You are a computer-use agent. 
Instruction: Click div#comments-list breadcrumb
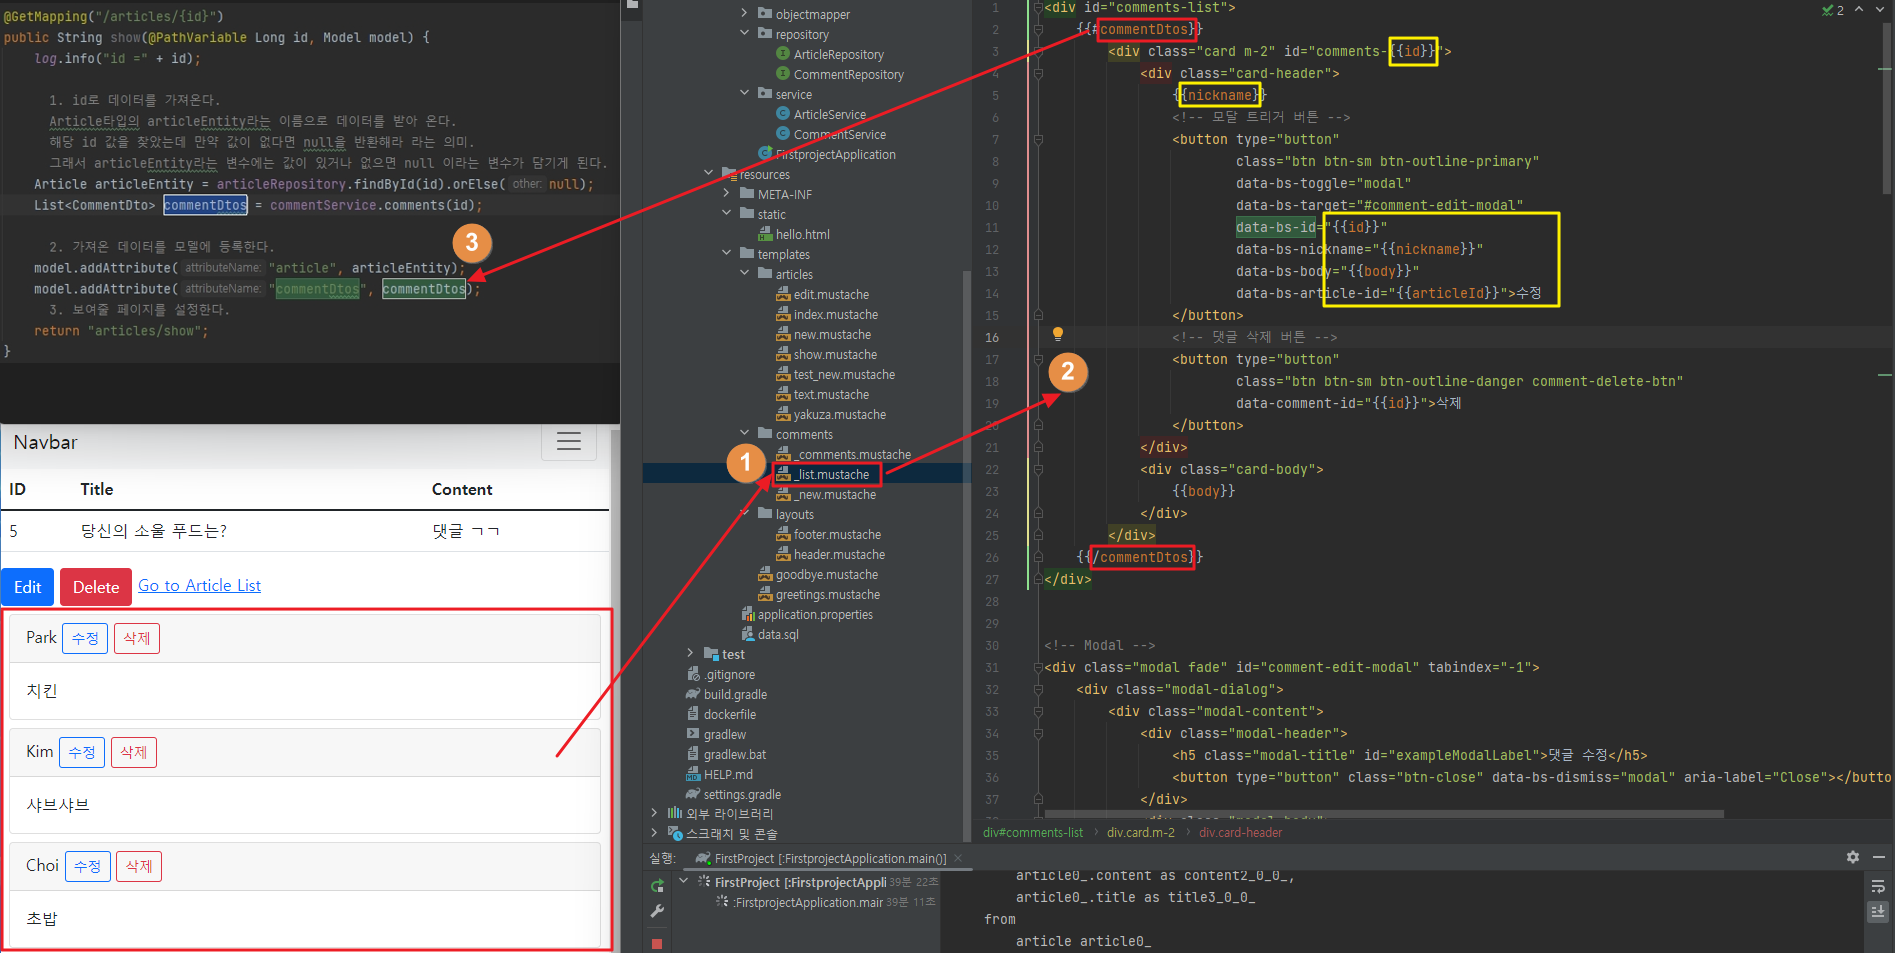[x=1033, y=833]
